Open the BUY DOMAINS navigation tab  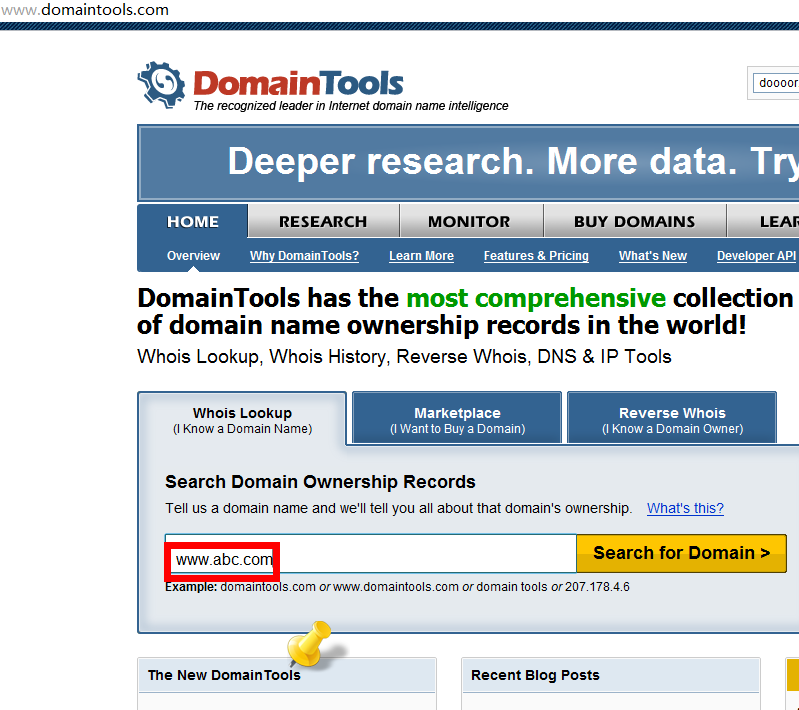(634, 221)
